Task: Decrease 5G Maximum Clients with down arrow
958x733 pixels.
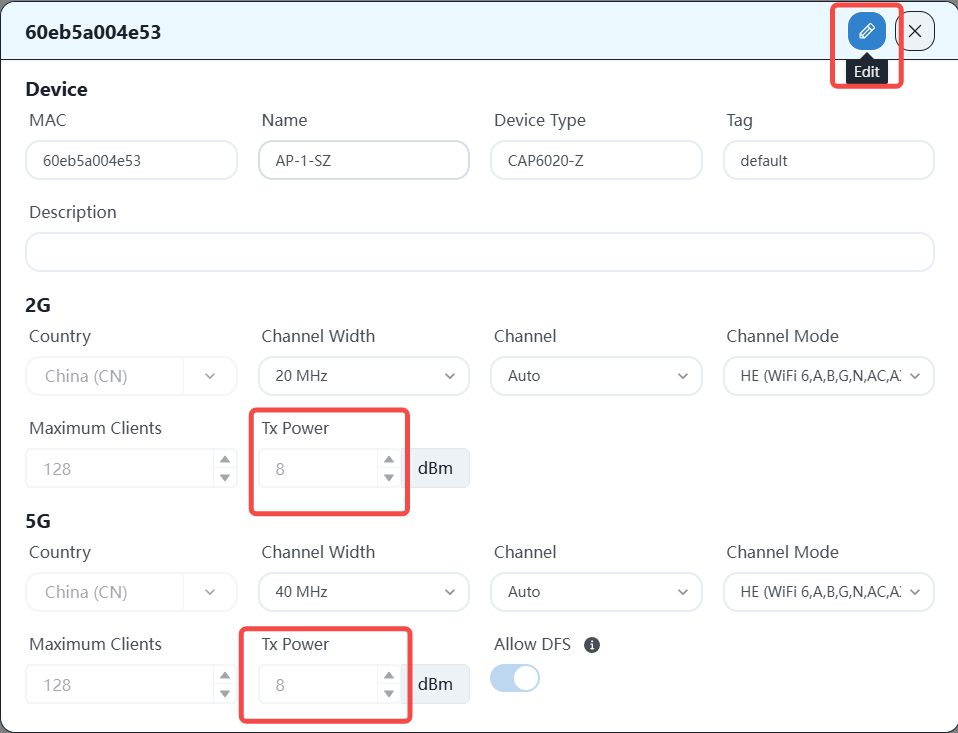Action: tap(225, 693)
